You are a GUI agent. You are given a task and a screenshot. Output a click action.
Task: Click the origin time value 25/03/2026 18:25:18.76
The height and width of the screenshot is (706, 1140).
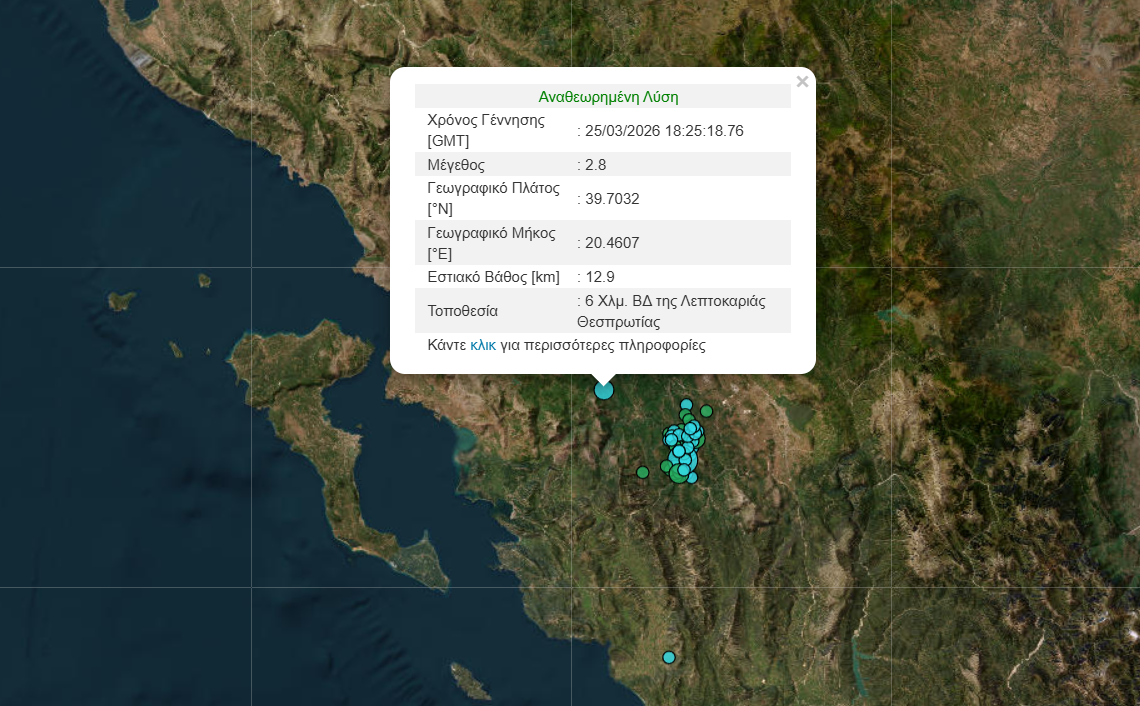point(664,131)
